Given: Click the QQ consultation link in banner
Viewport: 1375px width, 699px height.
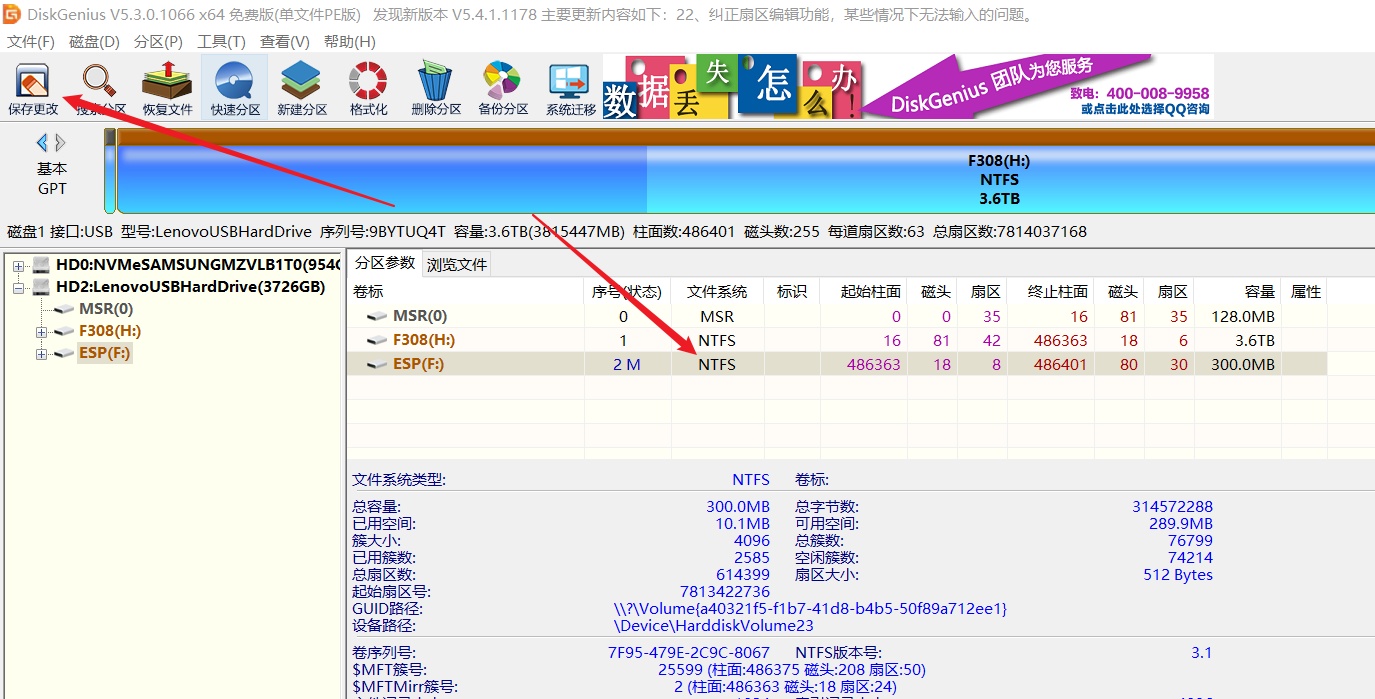Looking at the screenshot, I should pyautogui.click(x=1145, y=109).
